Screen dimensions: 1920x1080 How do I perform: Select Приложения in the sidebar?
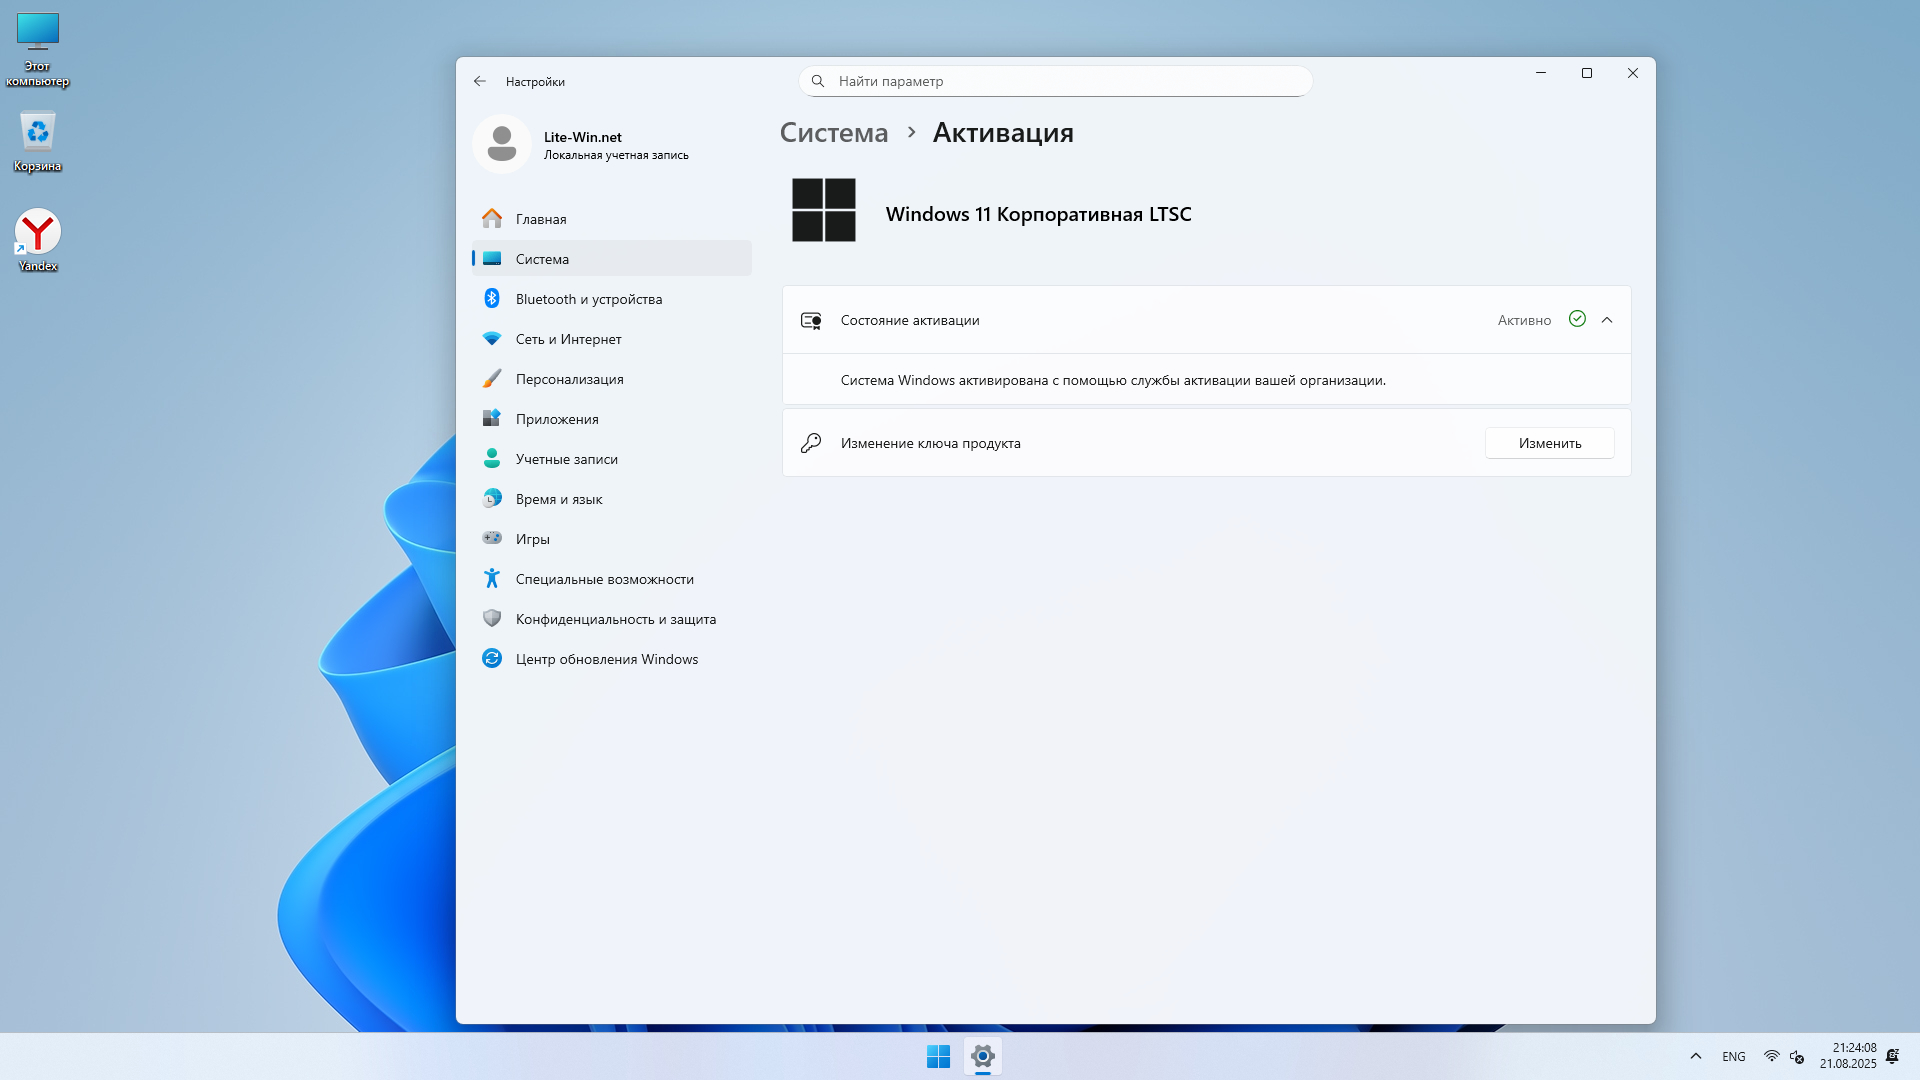coord(557,419)
